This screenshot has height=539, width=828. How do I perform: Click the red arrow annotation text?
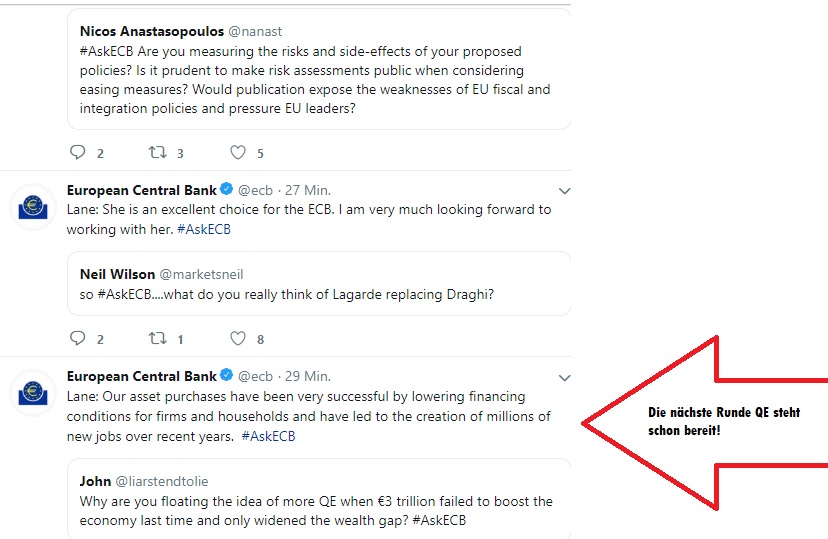tap(723, 421)
